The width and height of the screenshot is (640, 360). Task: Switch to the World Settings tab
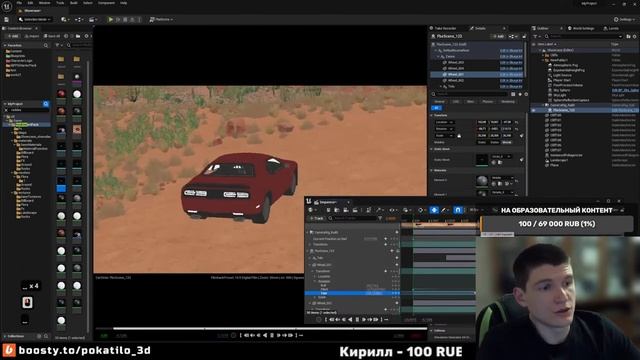click(582, 29)
